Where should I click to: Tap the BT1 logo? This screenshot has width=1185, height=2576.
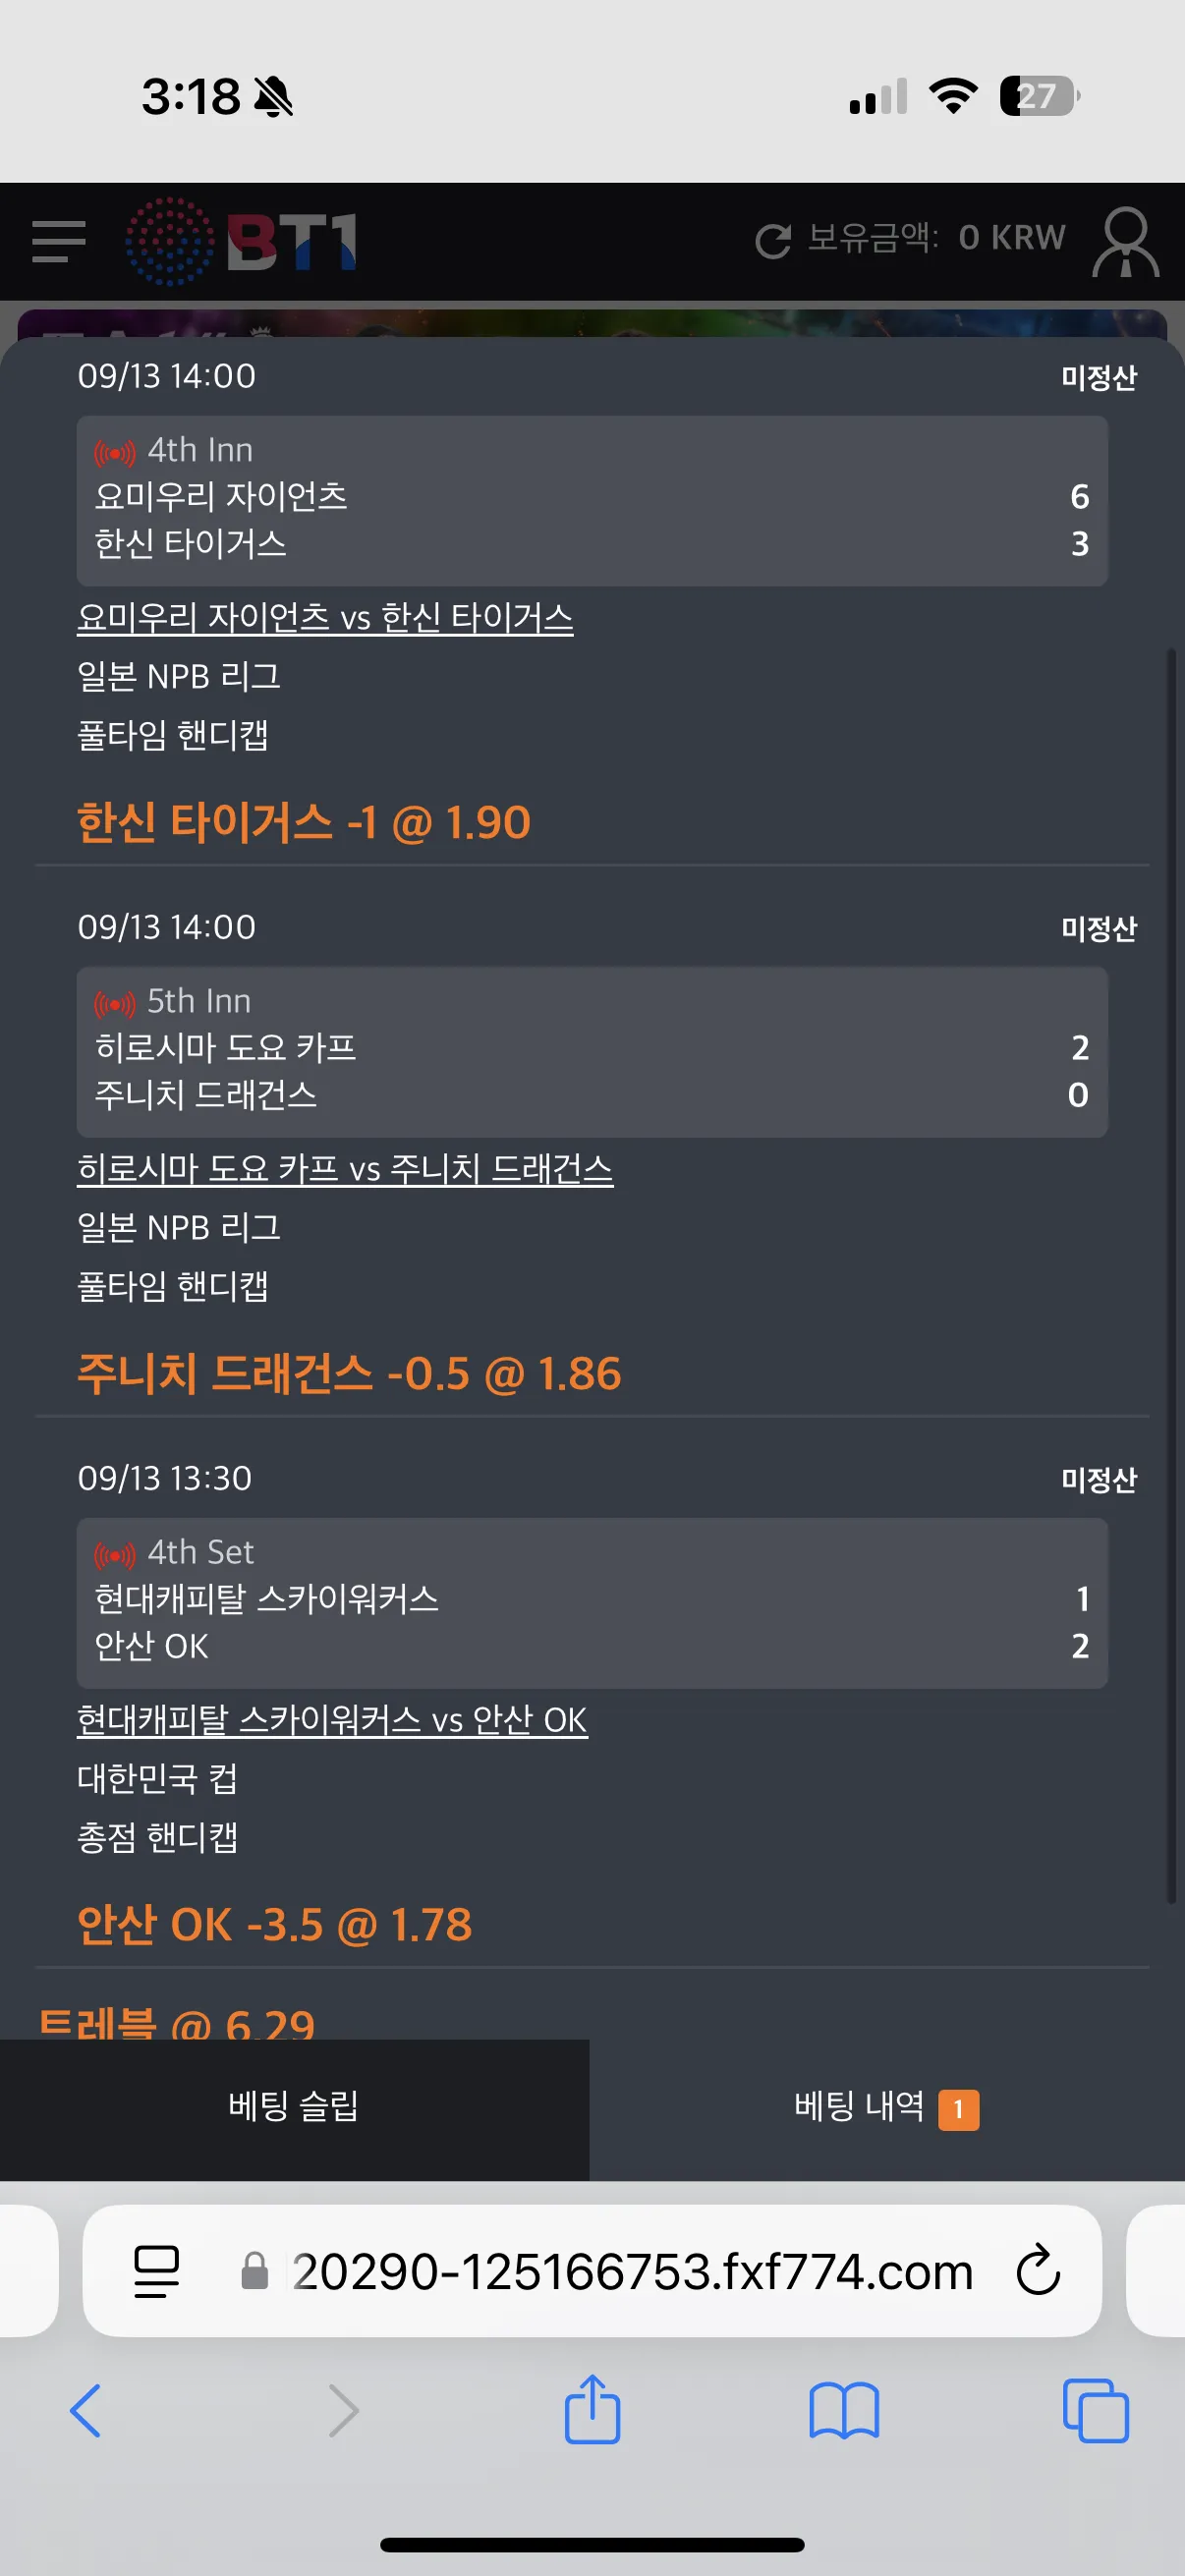[241, 242]
